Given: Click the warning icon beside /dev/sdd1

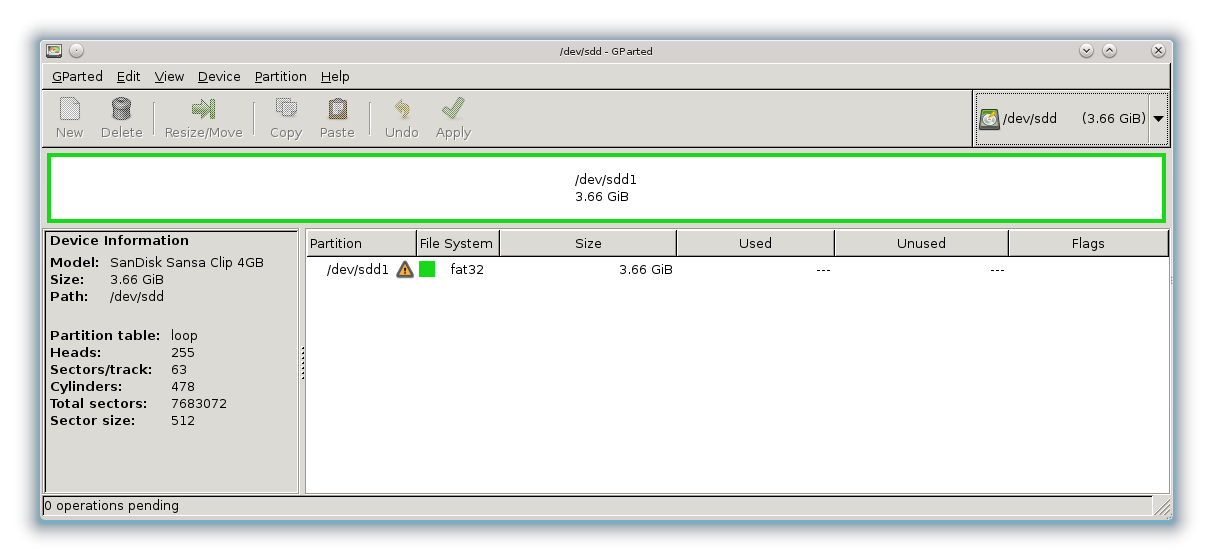Looking at the screenshot, I should coord(404,269).
